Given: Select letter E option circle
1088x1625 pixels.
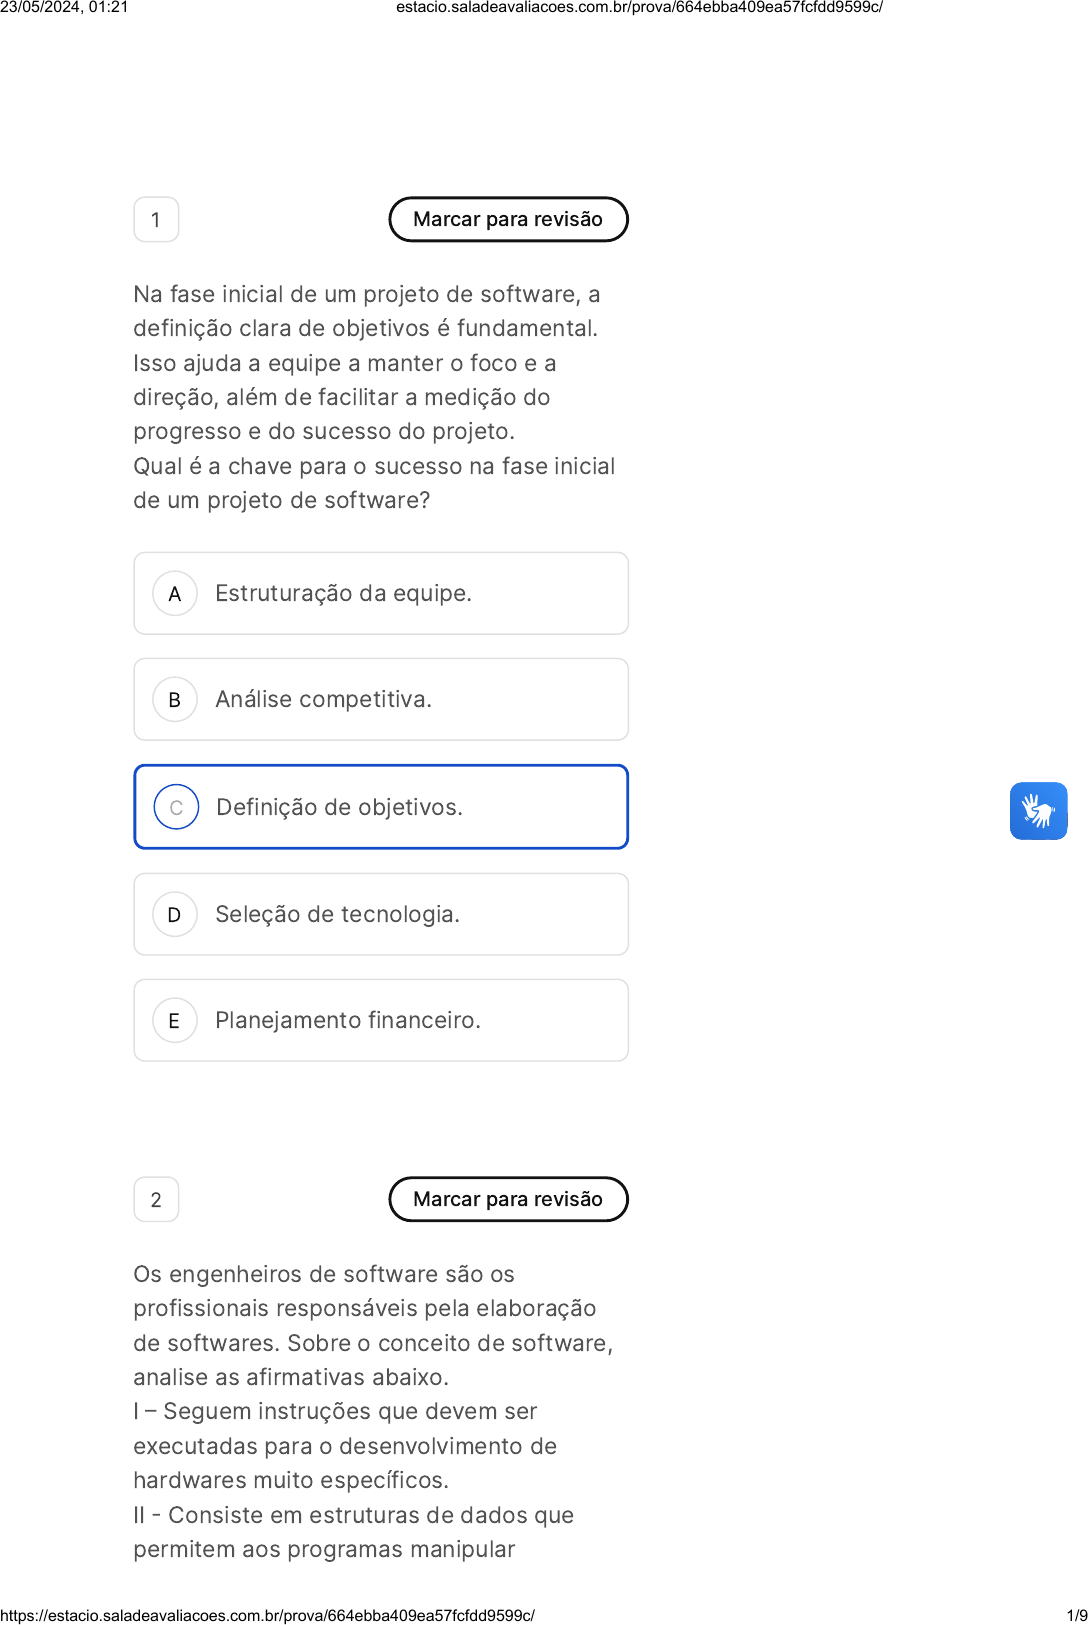Looking at the screenshot, I should 175,1021.
